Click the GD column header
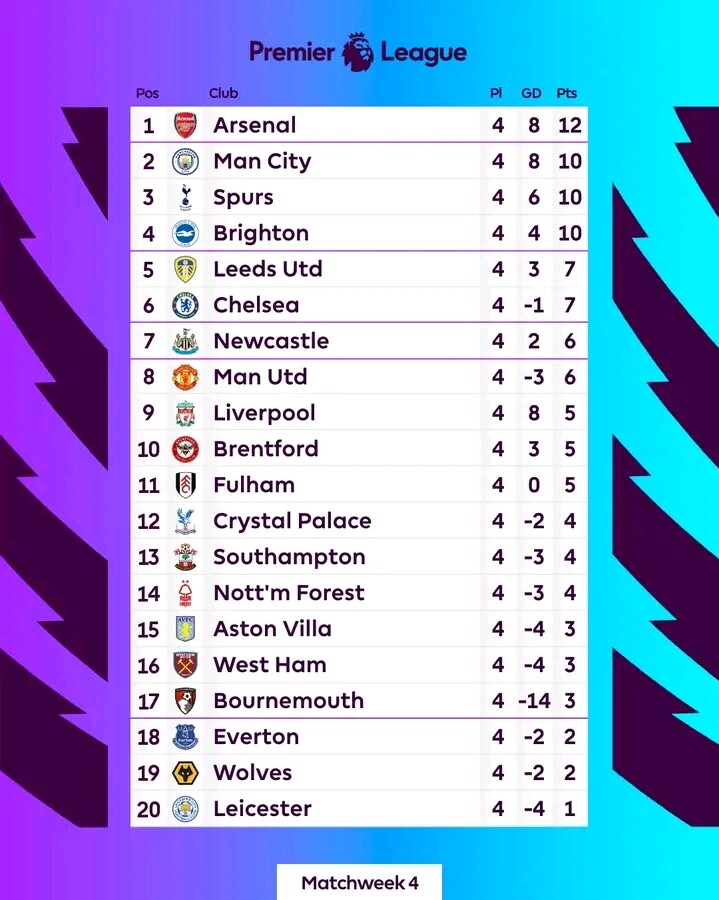The height and width of the screenshot is (900, 719). pos(531,93)
